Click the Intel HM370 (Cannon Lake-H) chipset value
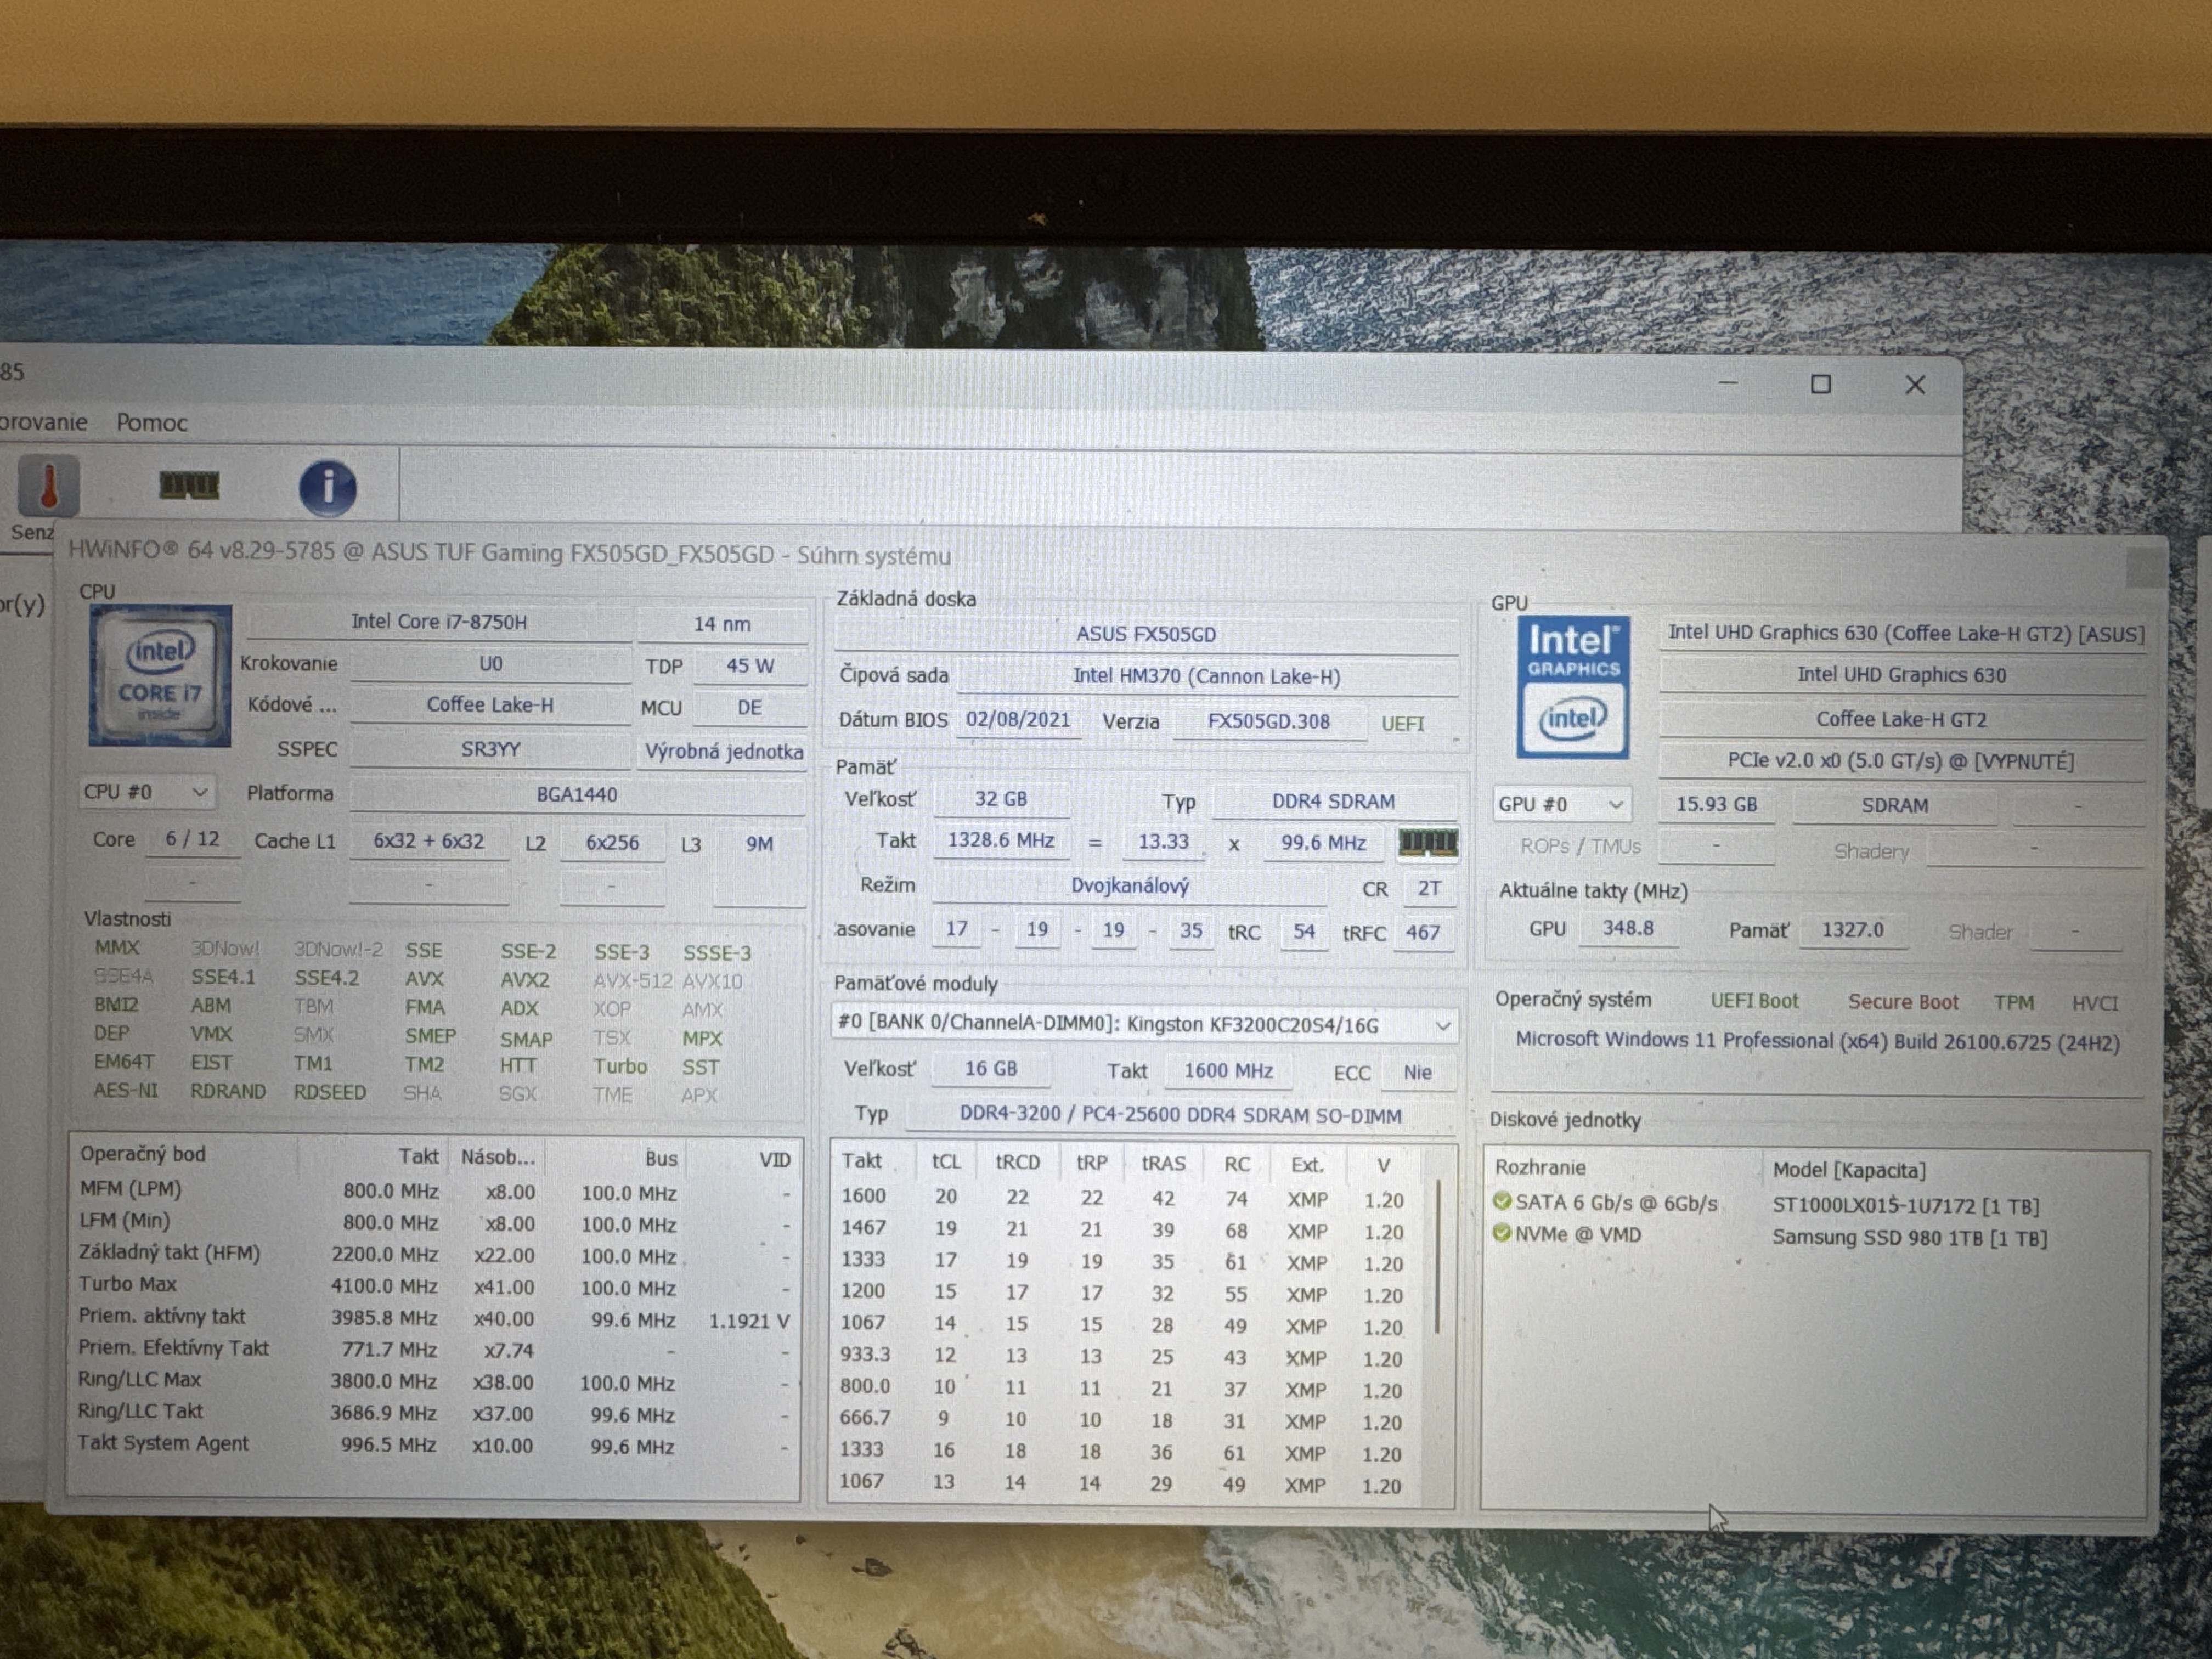This screenshot has height=1659, width=2212. pyautogui.click(x=1207, y=676)
